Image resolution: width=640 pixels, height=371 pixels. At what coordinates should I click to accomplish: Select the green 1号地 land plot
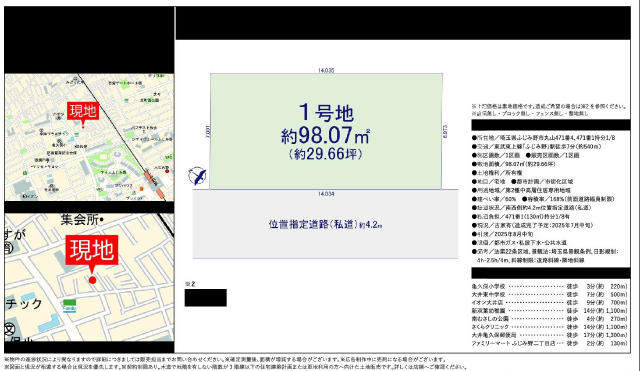tap(326, 131)
